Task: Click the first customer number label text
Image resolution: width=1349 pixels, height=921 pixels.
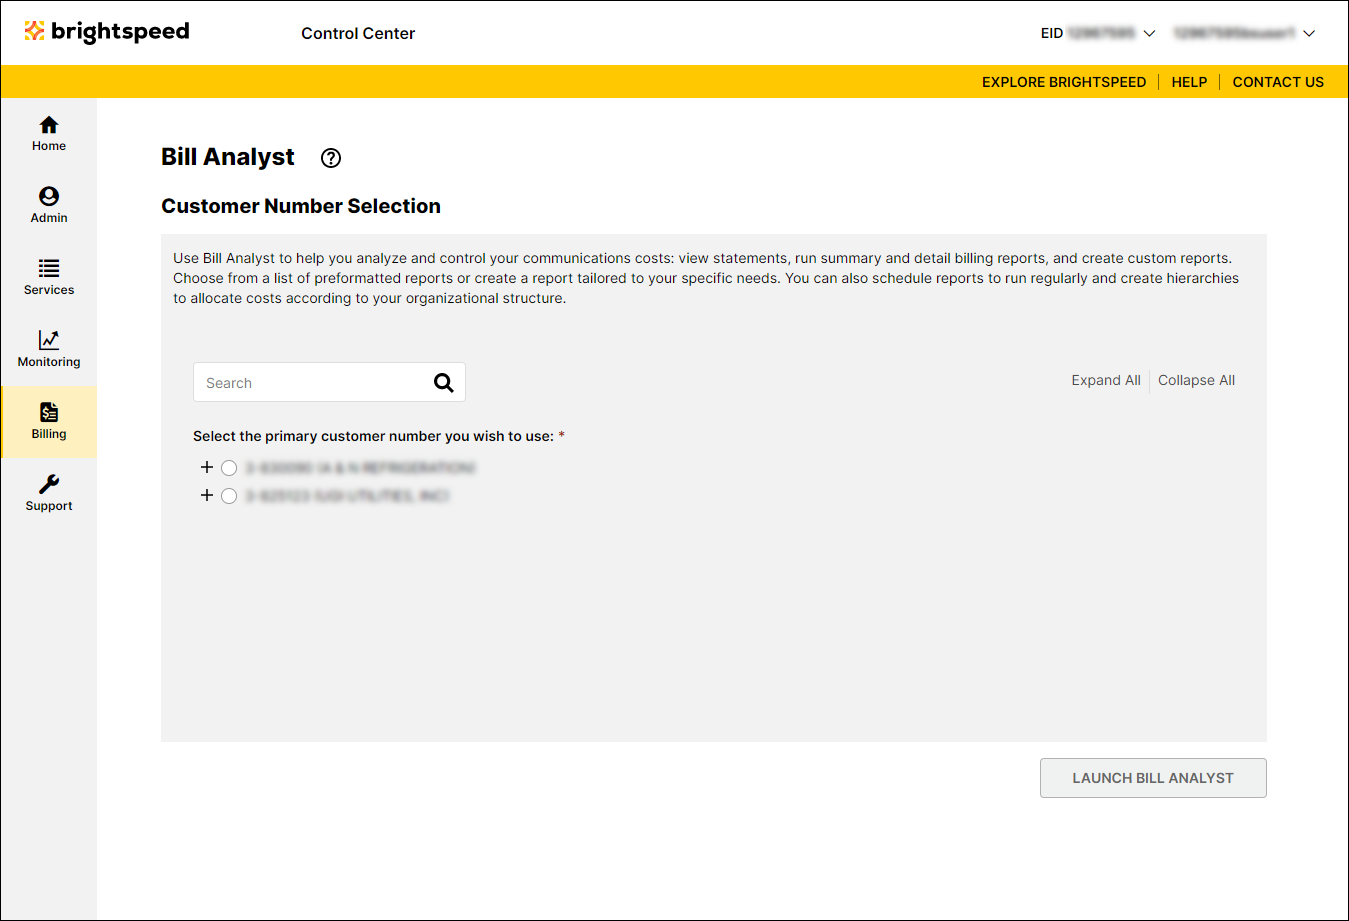Action: (360, 468)
